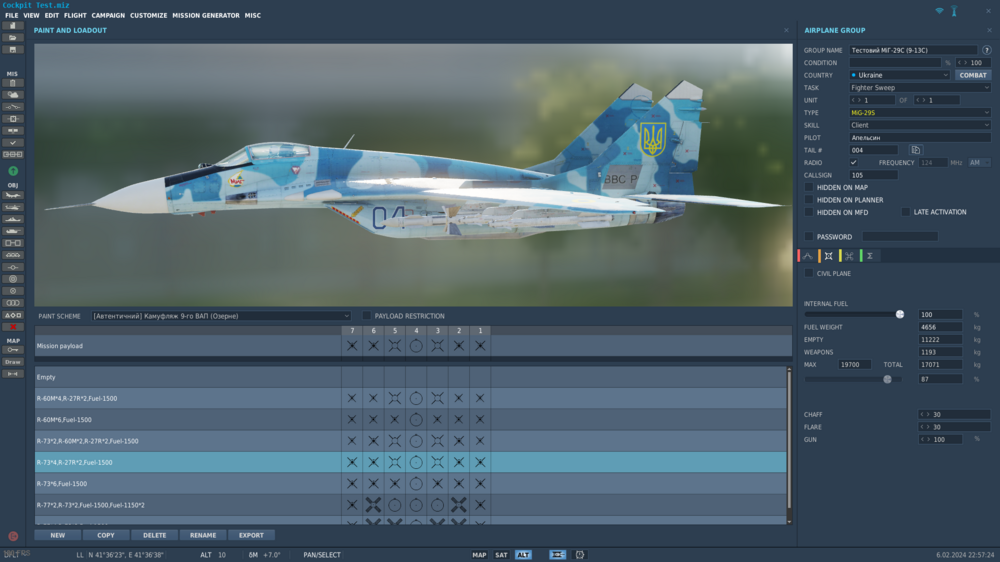Click the tail number copy icon
This screenshot has width=1000, height=562.
[916, 150]
